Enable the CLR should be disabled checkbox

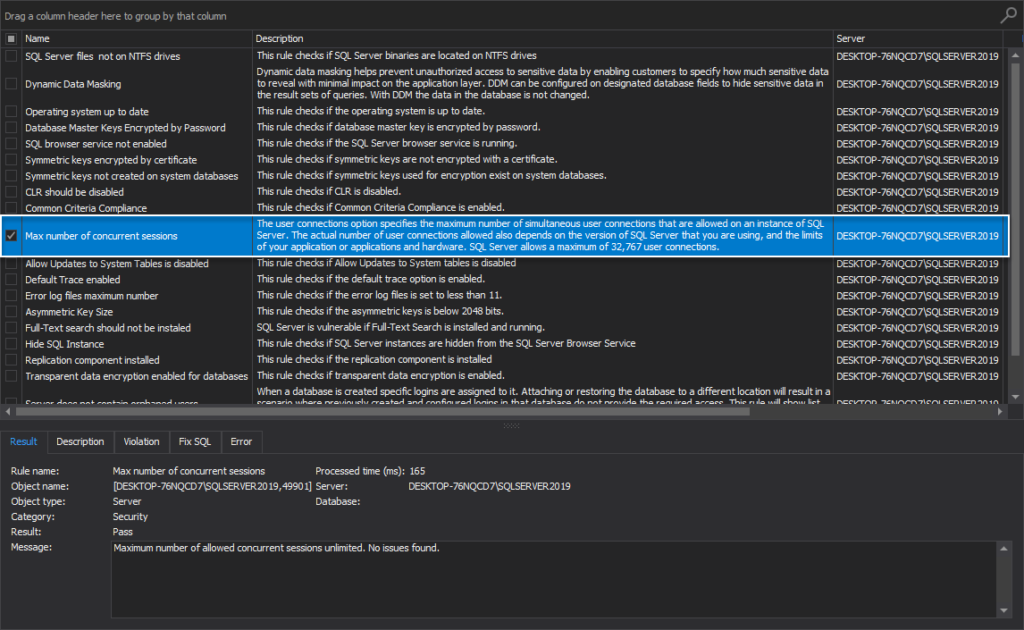(x=9, y=191)
